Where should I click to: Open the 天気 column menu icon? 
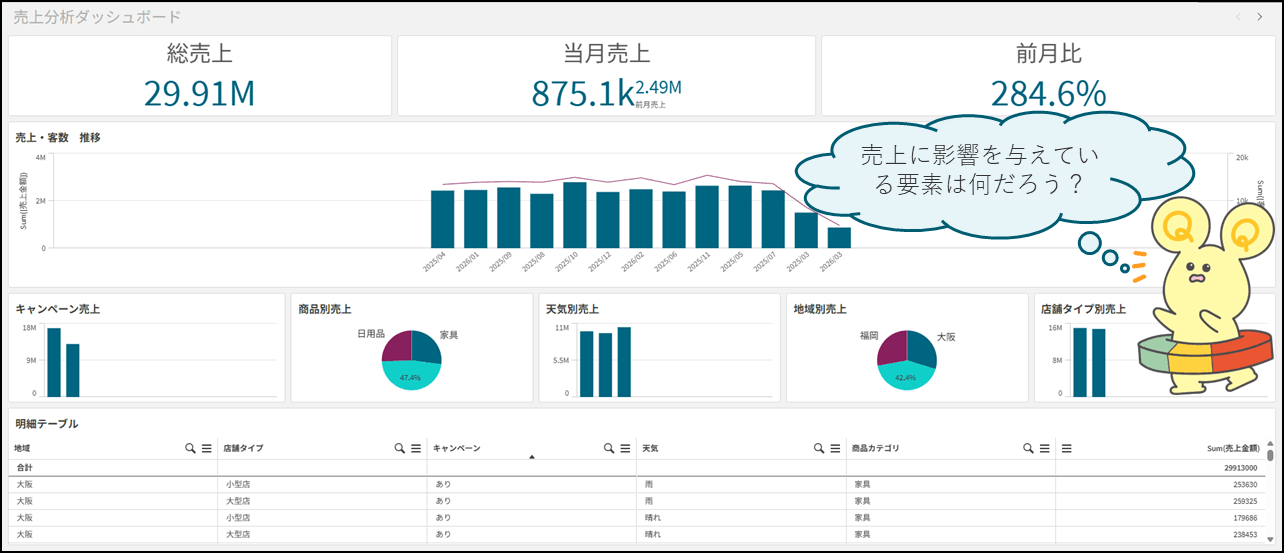(x=834, y=449)
